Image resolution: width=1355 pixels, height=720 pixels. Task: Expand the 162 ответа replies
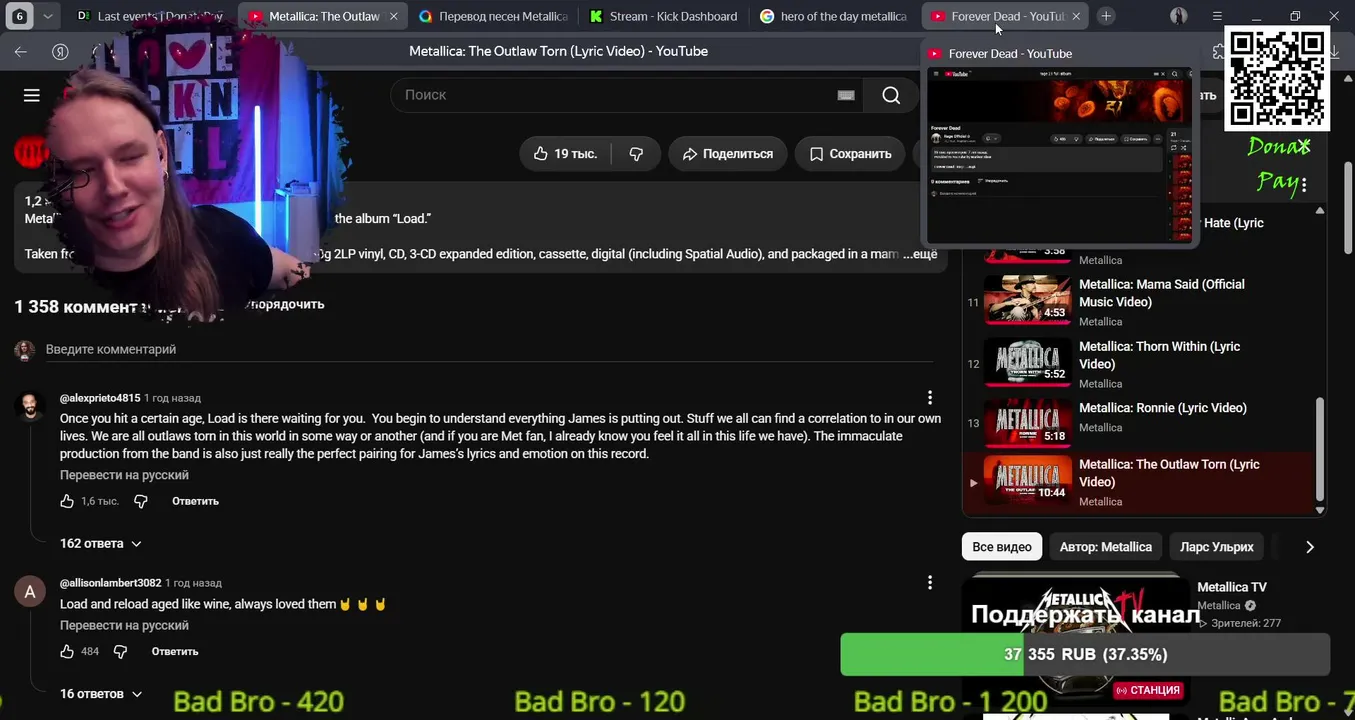click(101, 544)
